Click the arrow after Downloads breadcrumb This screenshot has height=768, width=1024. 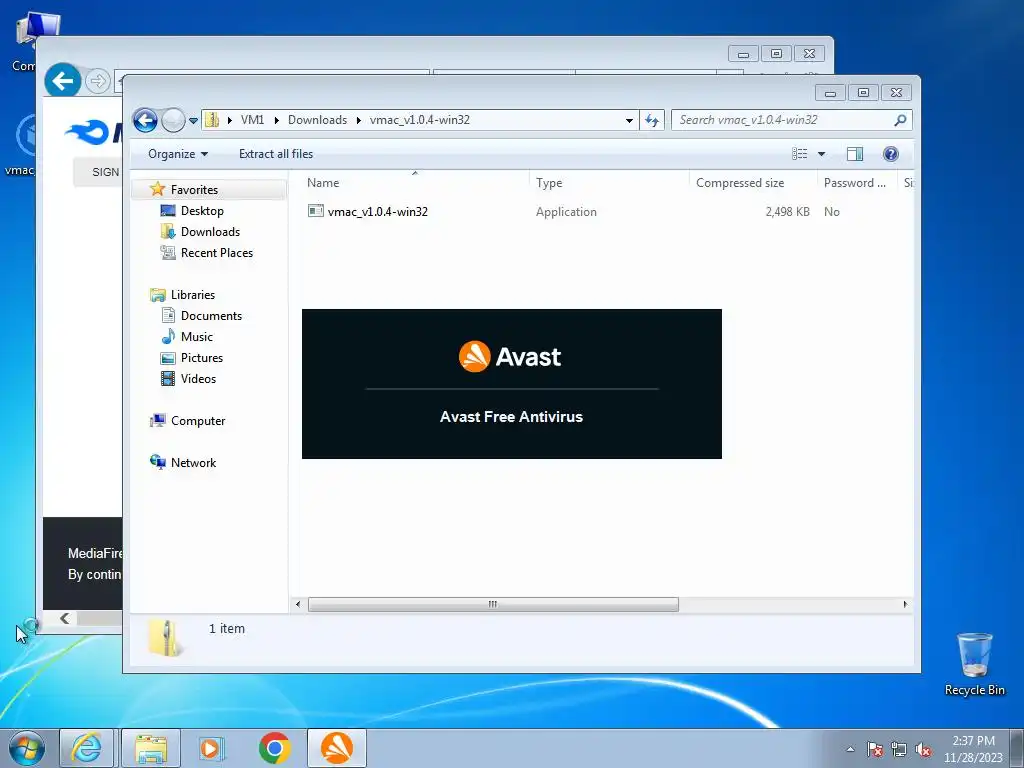pos(359,120)
